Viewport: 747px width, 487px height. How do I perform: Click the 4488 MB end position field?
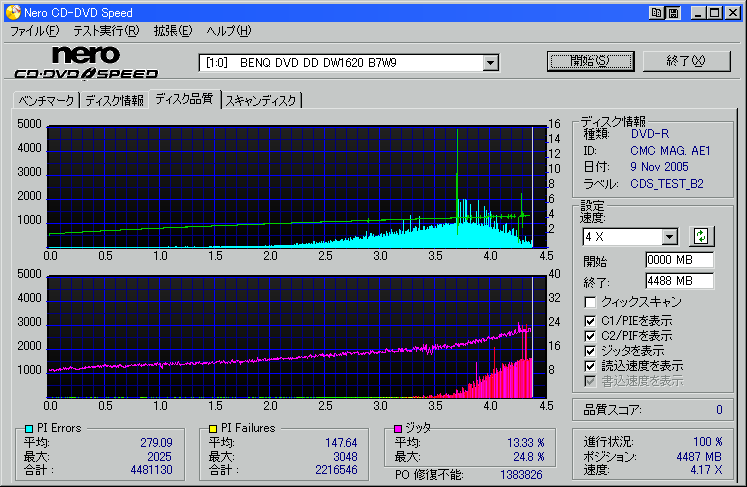coord(679,280)
